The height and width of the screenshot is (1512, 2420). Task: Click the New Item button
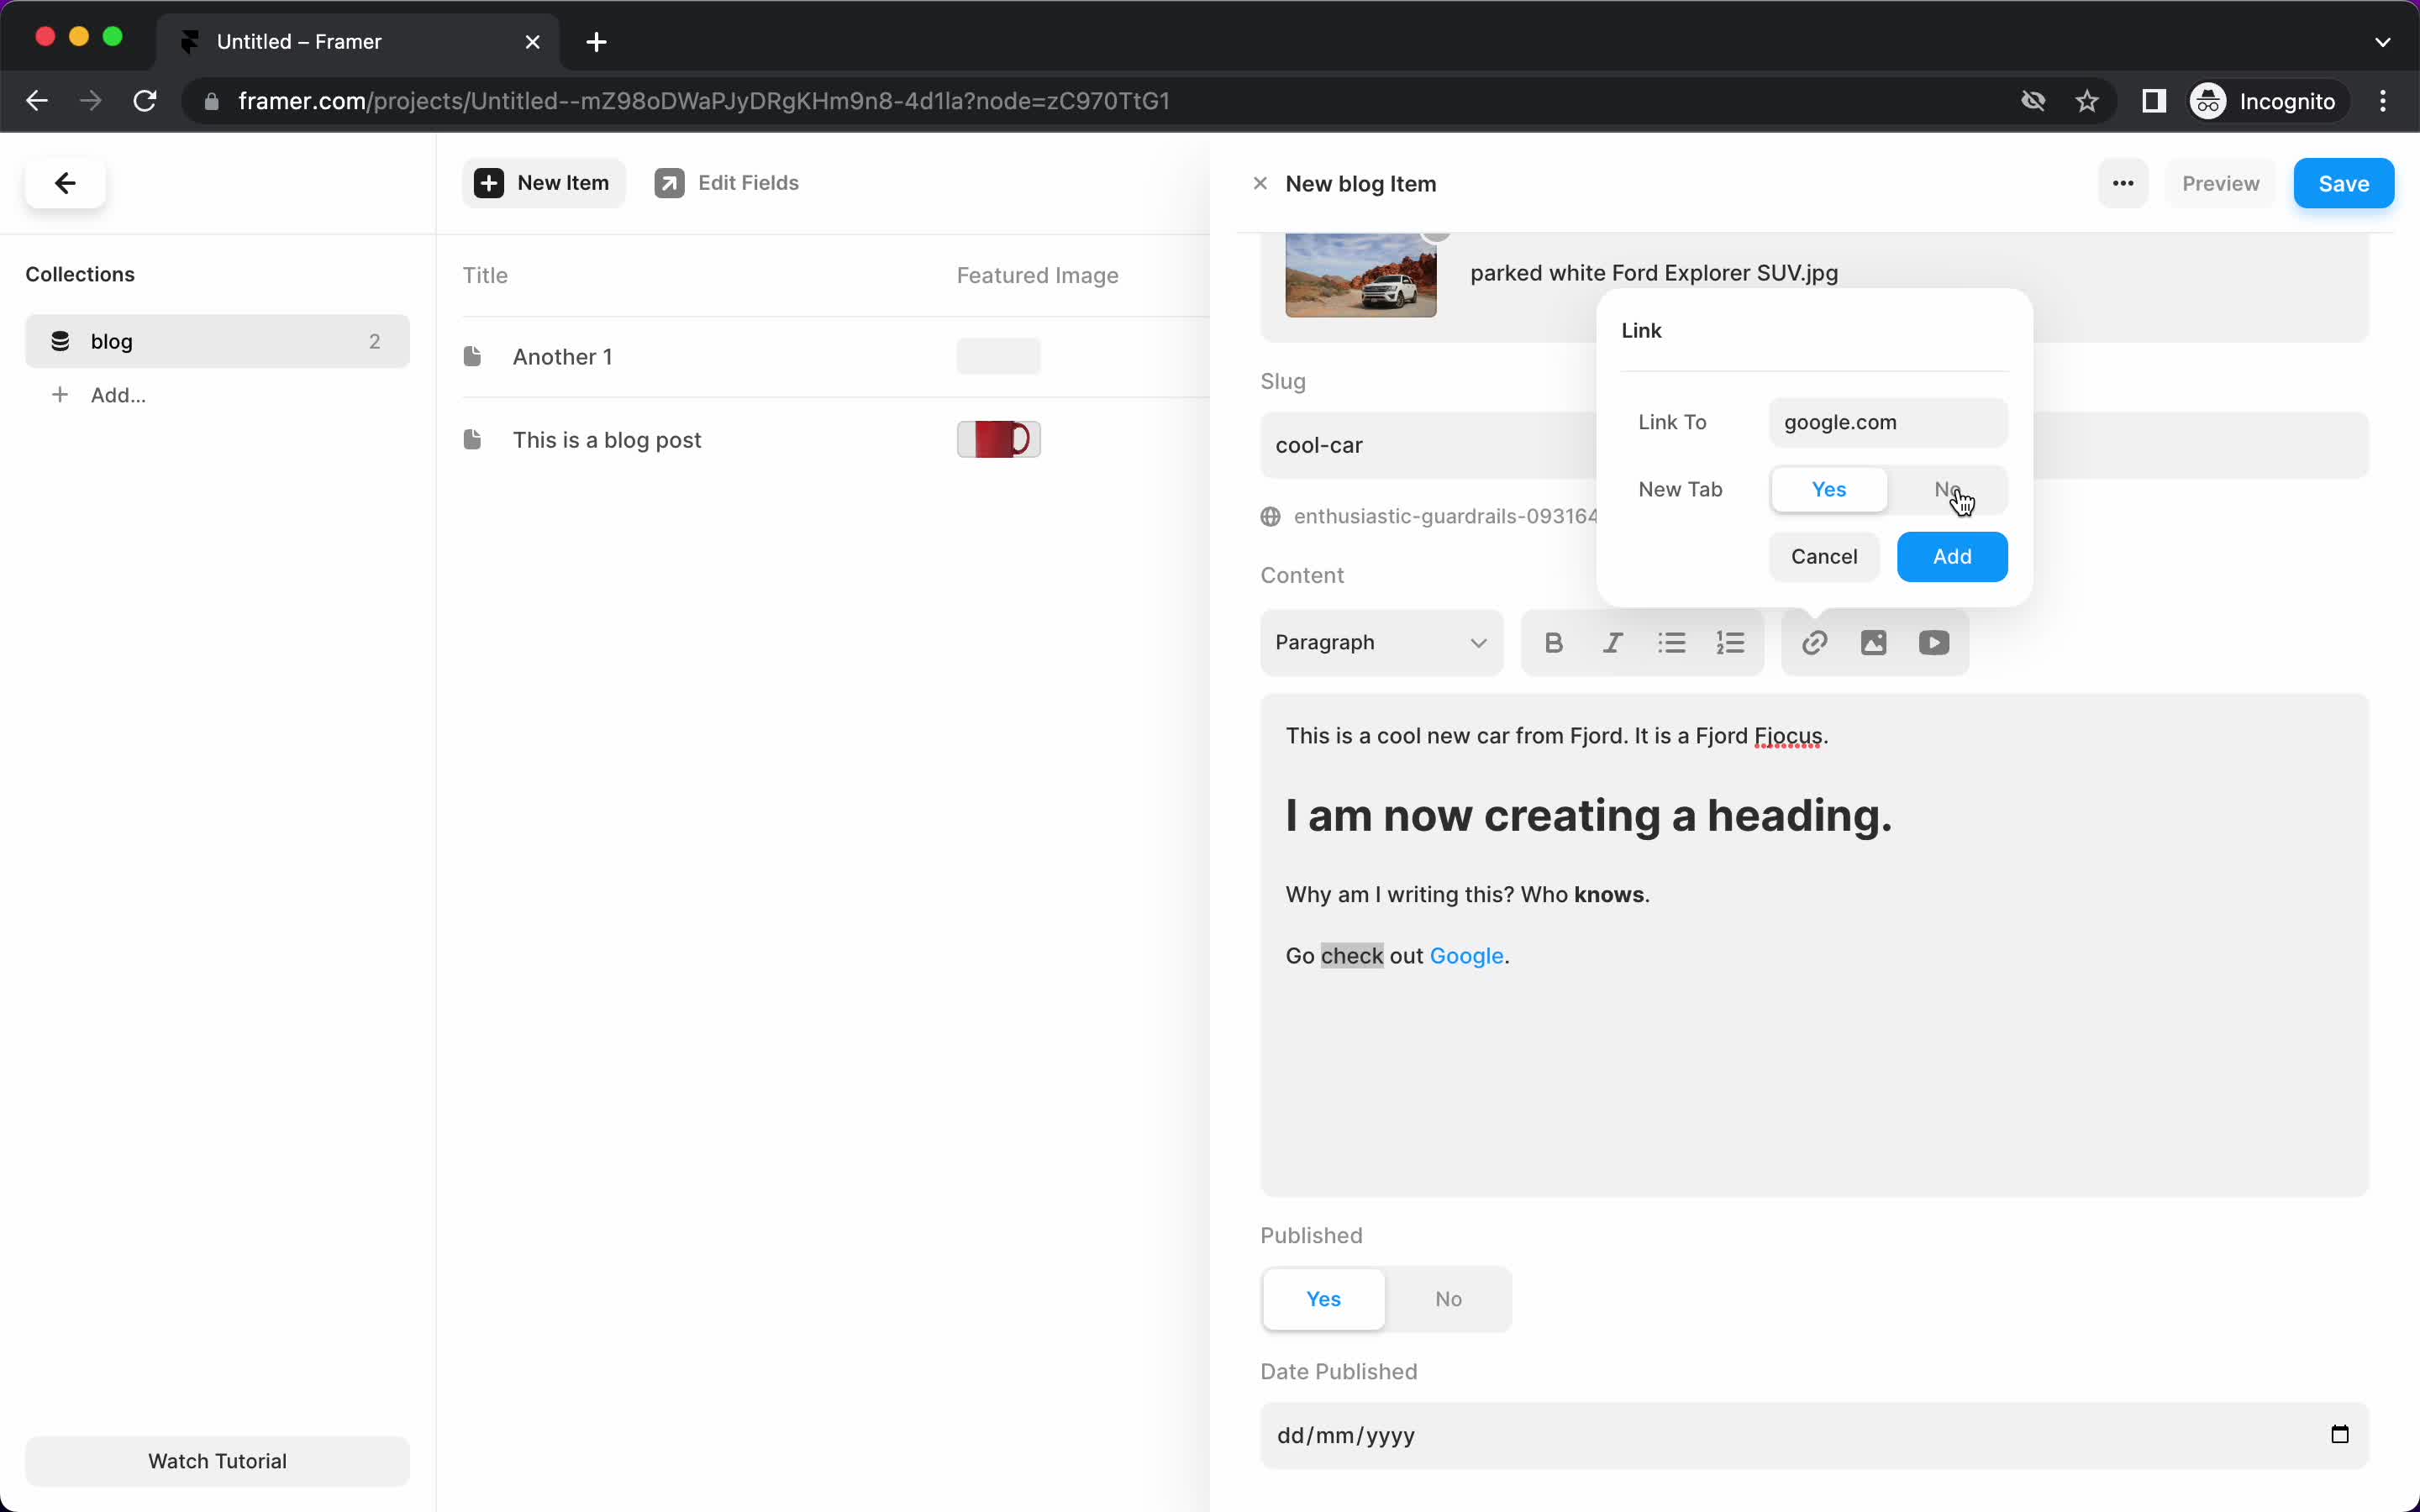click(543, 183)
